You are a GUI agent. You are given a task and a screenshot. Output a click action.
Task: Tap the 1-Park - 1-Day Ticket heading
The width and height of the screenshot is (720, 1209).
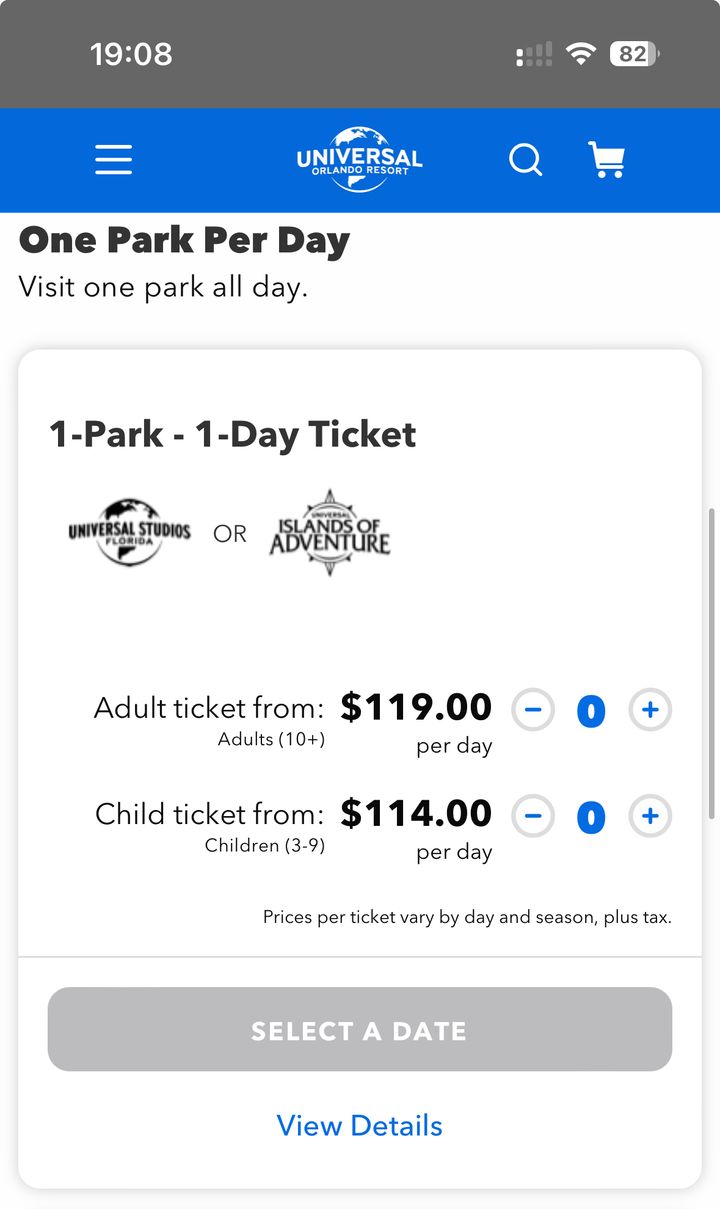tap(233, 435)
